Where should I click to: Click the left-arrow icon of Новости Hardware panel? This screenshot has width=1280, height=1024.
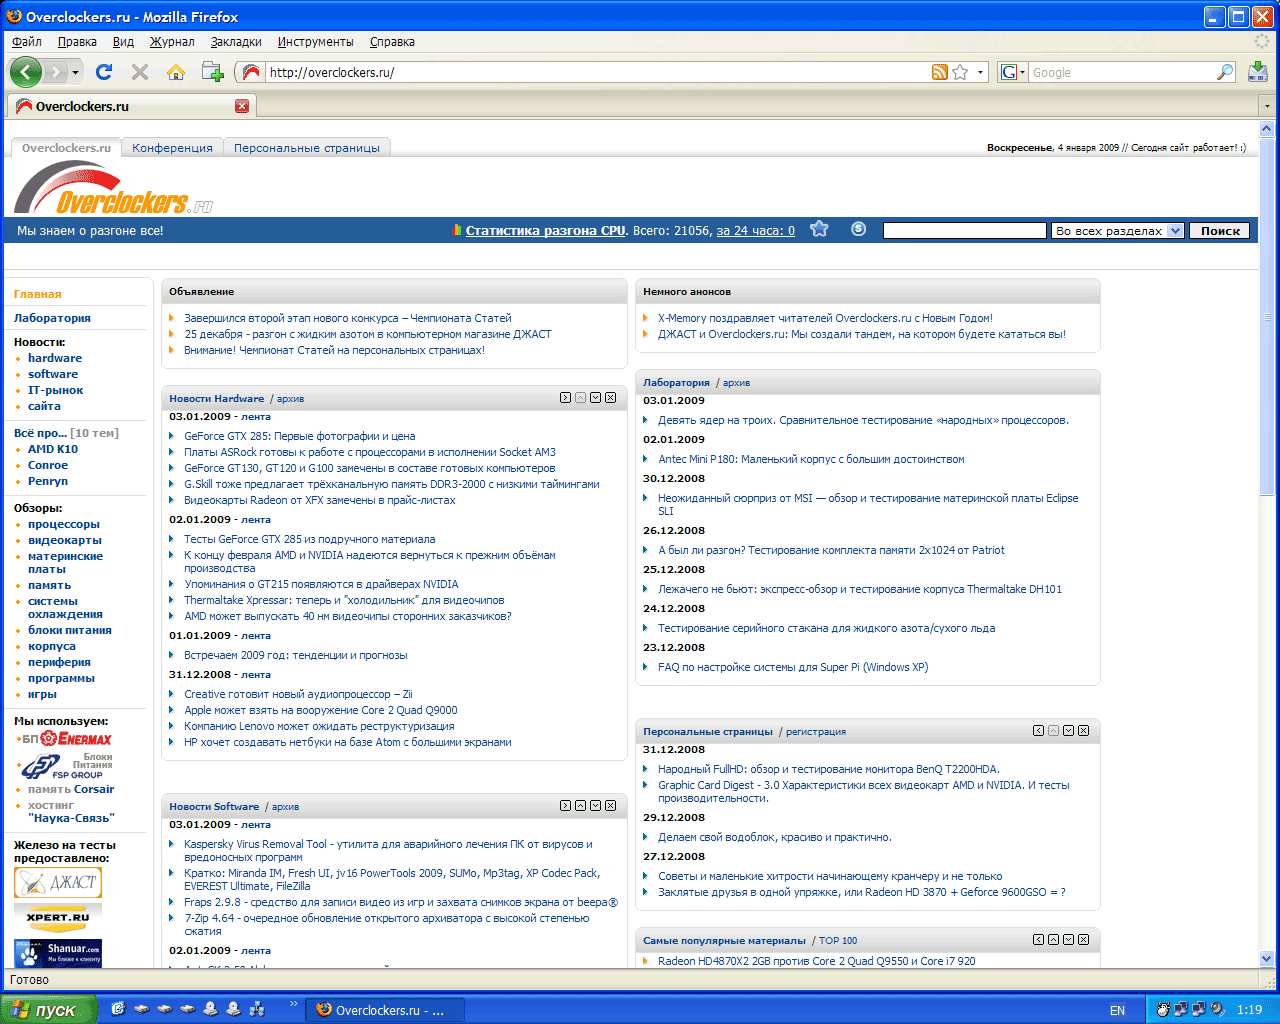pos(566,398)
